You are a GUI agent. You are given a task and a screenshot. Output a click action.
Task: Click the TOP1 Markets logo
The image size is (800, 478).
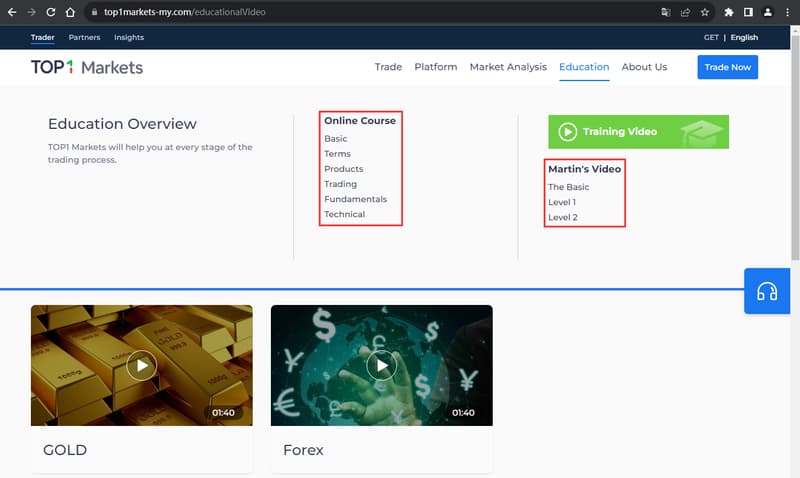pos(87,67)
